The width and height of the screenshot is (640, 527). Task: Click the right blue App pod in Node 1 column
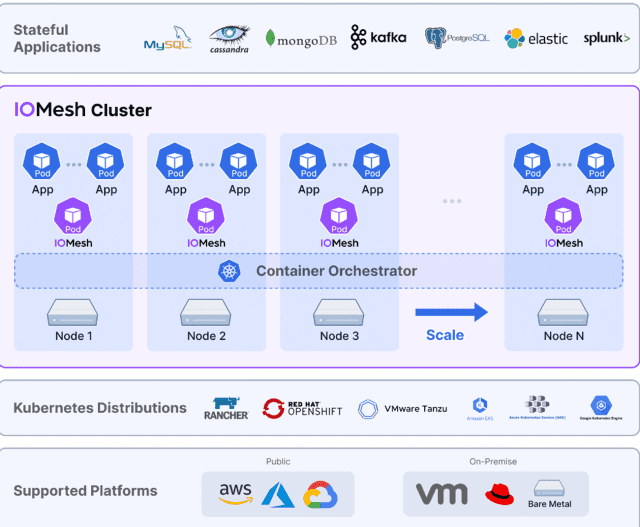tap(106, 161)
